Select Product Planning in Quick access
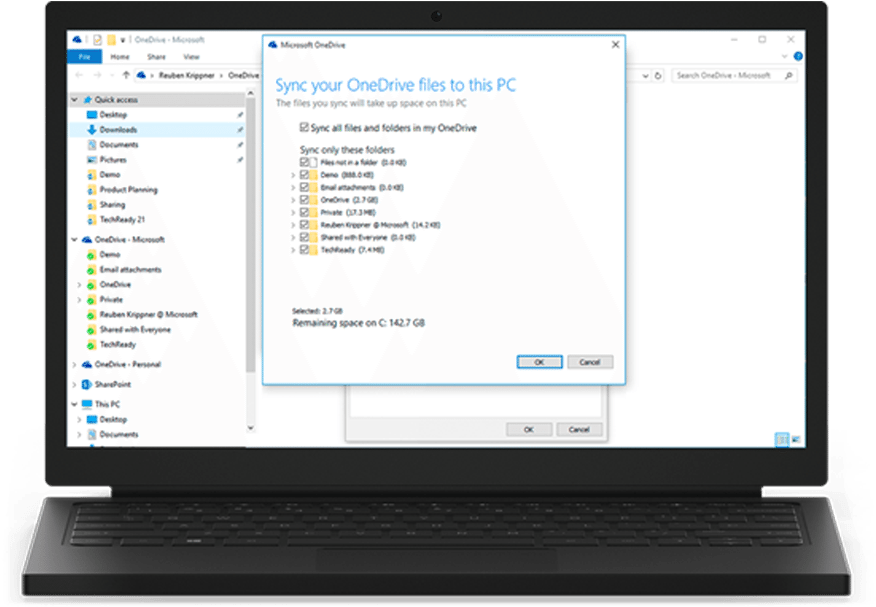This screenshot has height=607, width=876. coord(128,190)
